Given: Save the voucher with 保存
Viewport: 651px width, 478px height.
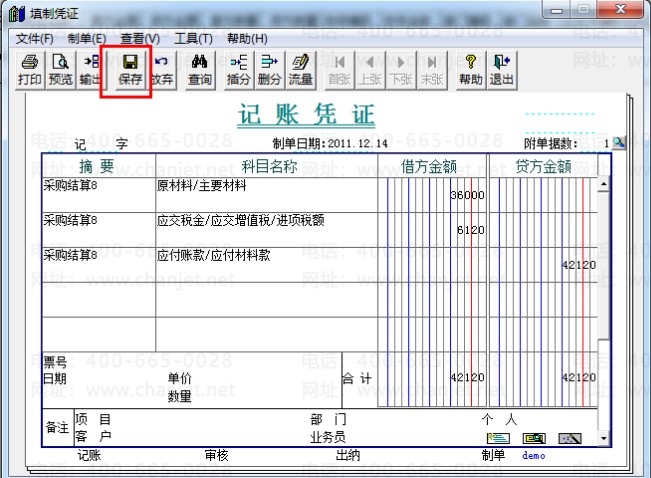Looking at the screenshot, I should 130,70.
